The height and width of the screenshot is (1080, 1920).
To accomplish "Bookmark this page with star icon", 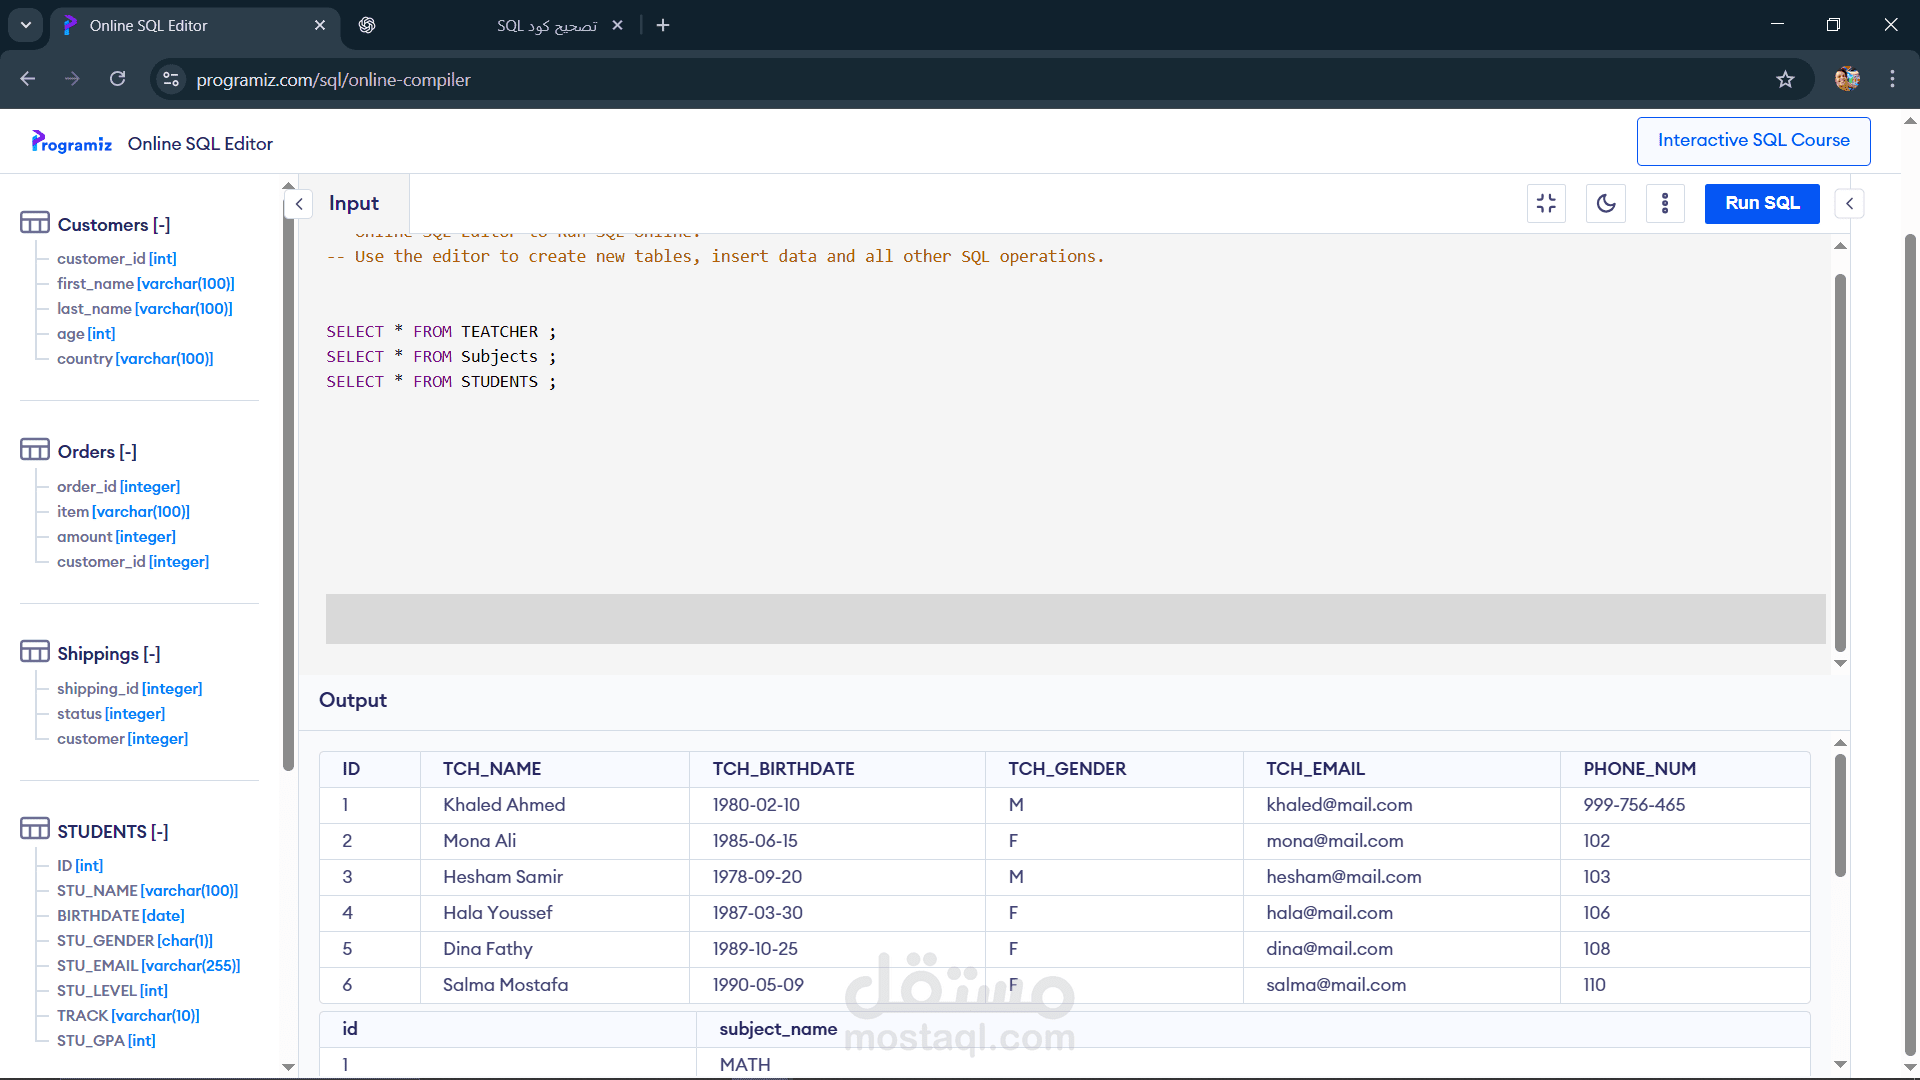I will (x=1785, y=80).
